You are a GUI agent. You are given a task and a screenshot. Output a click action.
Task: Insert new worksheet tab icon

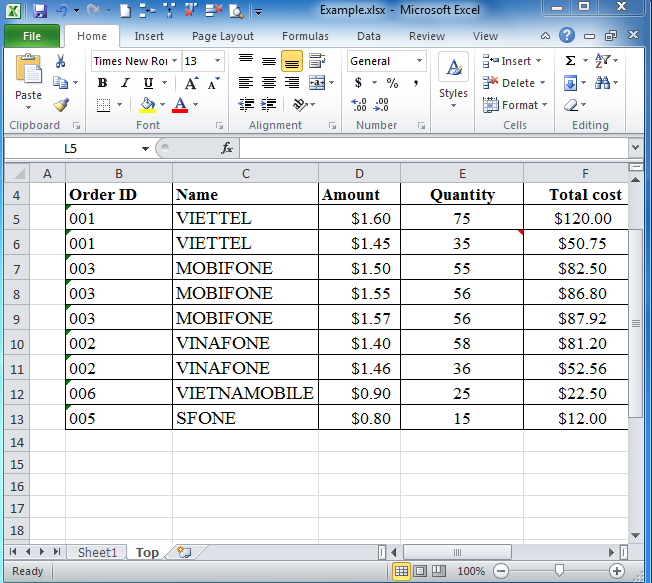(x=184, y=552)
